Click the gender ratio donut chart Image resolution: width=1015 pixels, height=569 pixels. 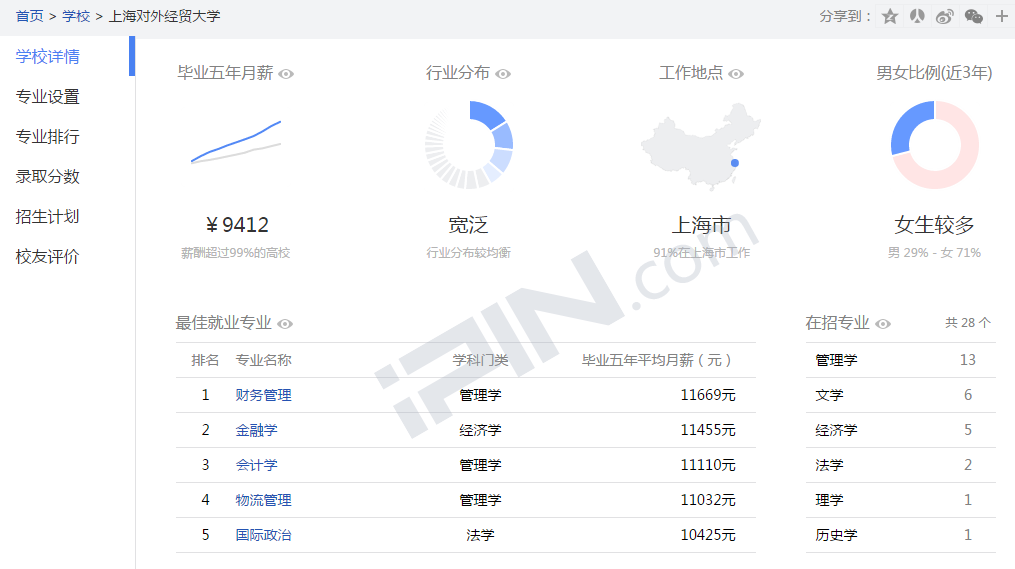coord(935,145)
